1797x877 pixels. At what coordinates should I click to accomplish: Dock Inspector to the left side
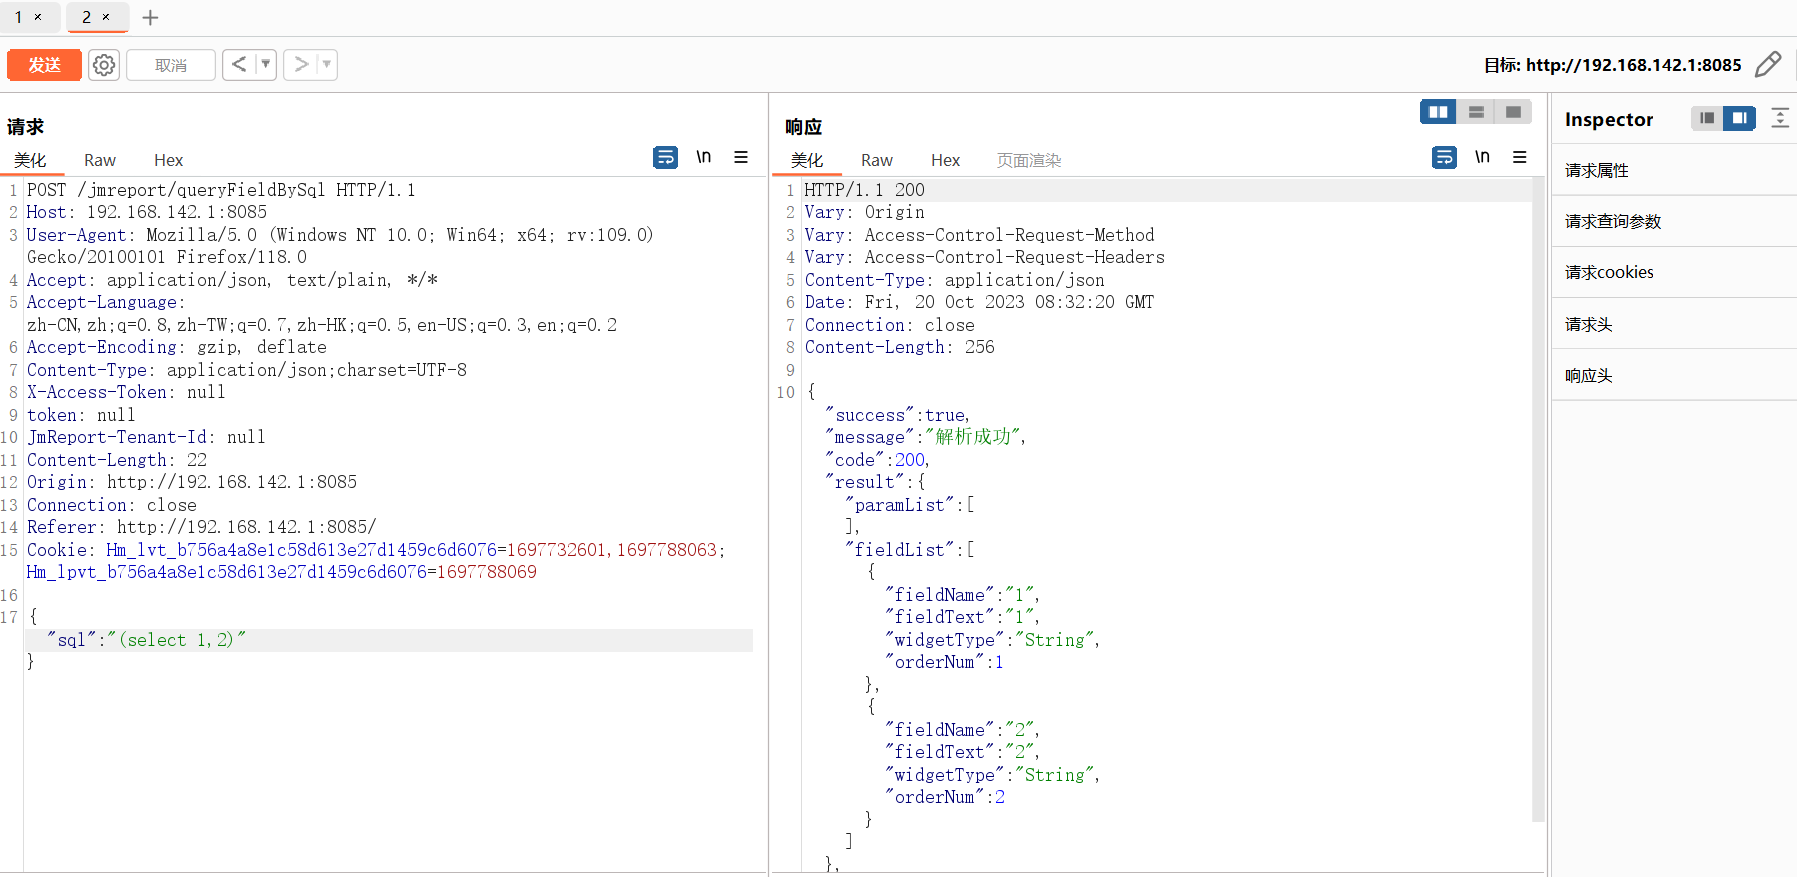[x=1707, y=118]
